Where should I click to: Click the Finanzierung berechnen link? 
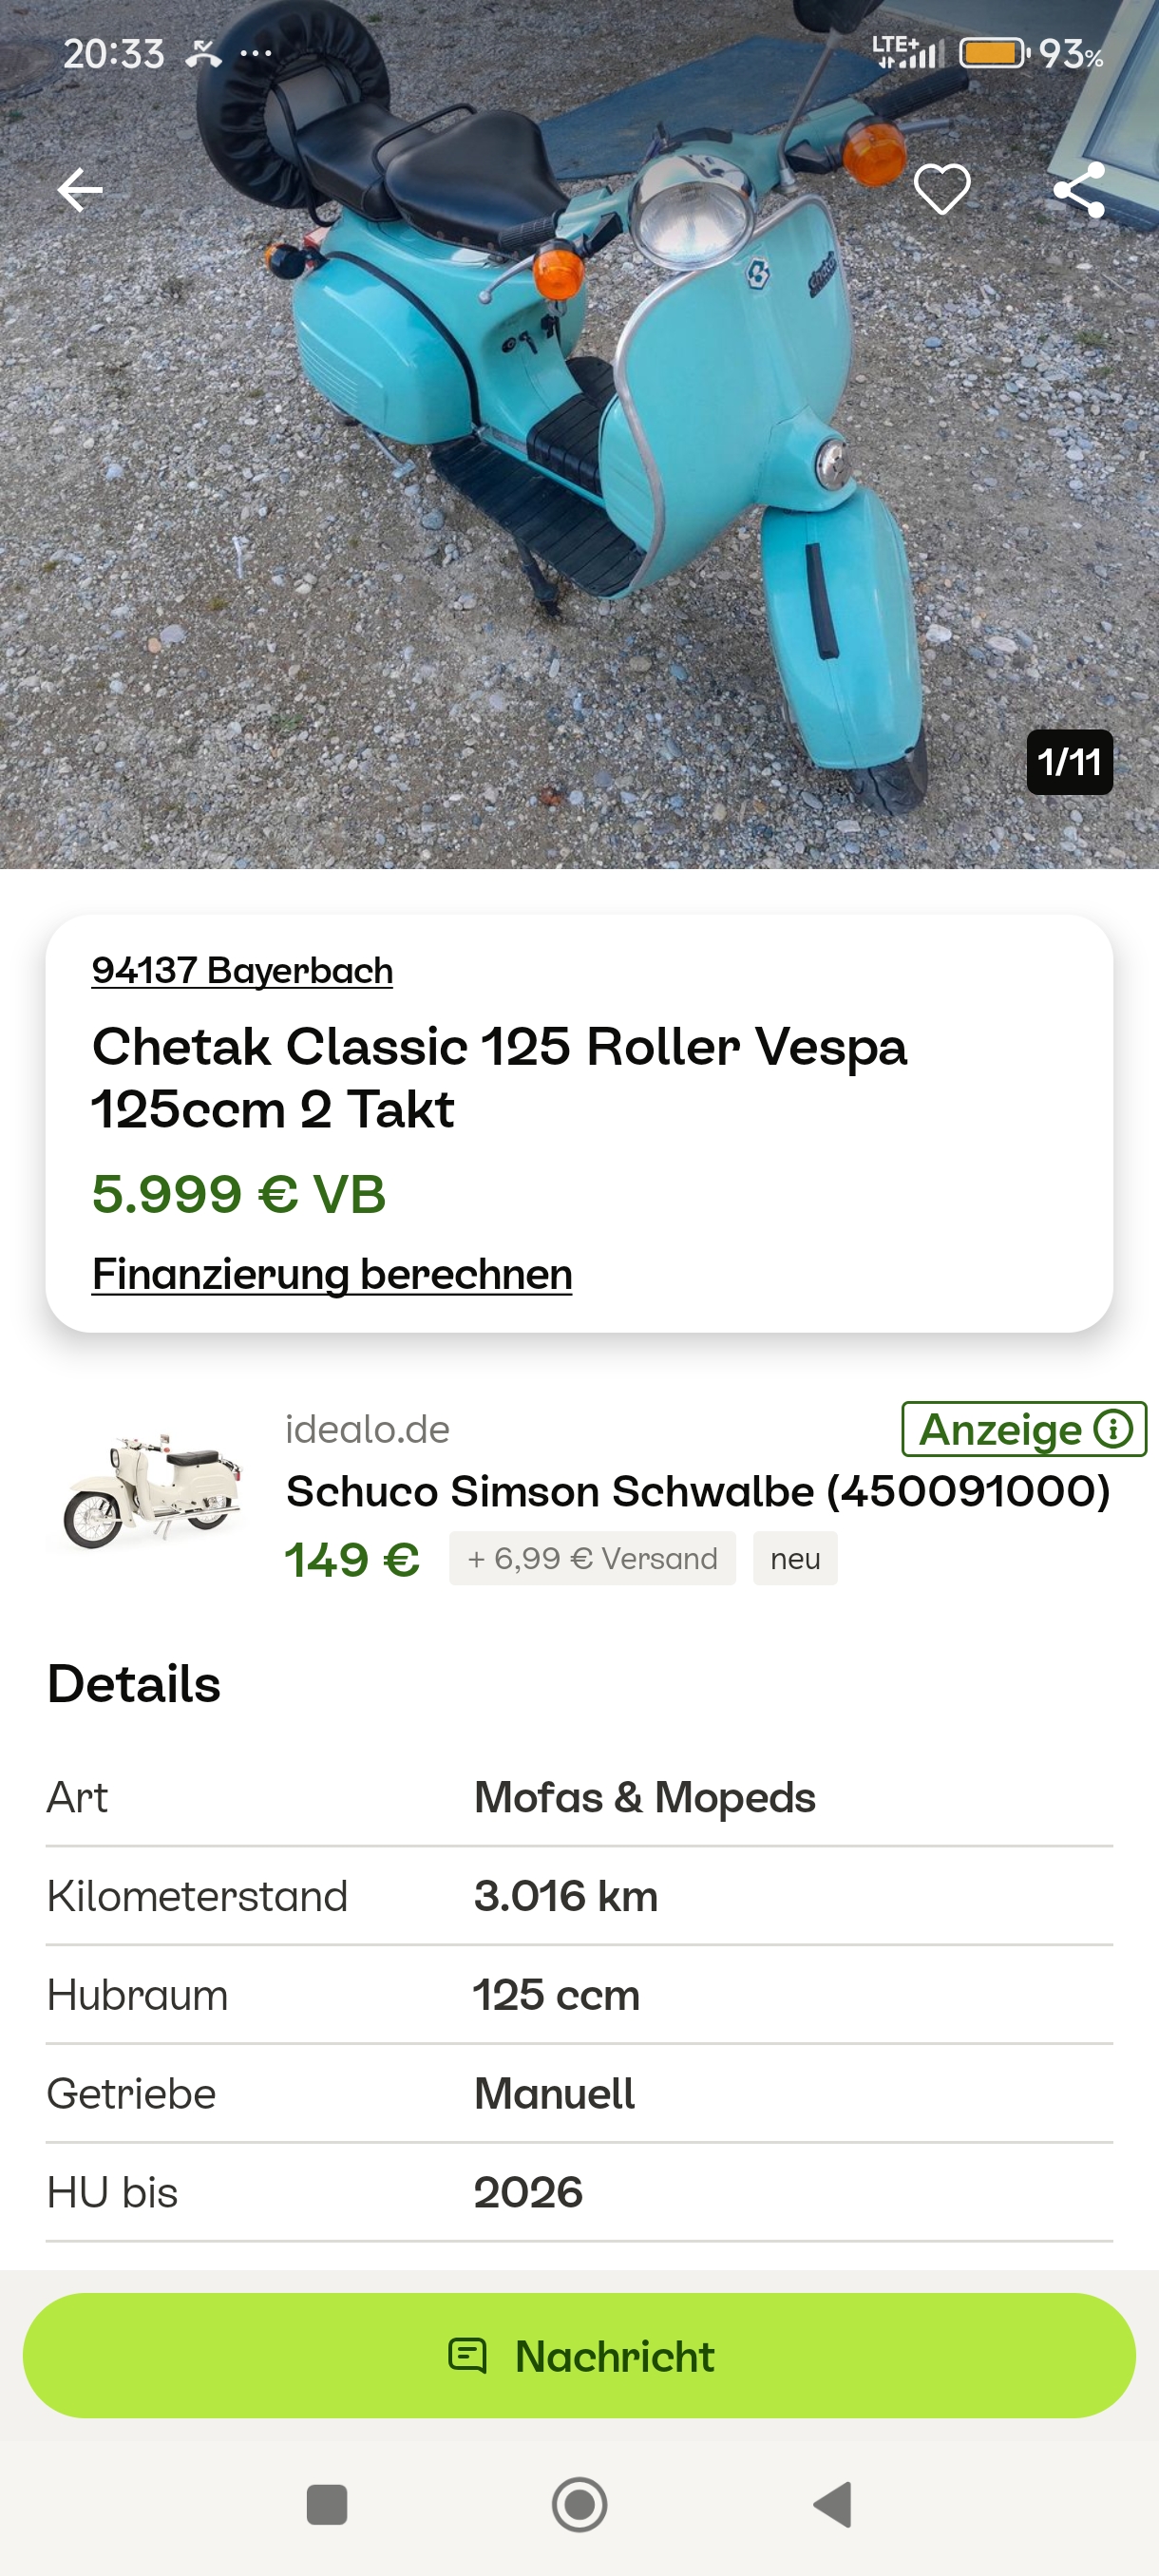(x=332, y=1274)
